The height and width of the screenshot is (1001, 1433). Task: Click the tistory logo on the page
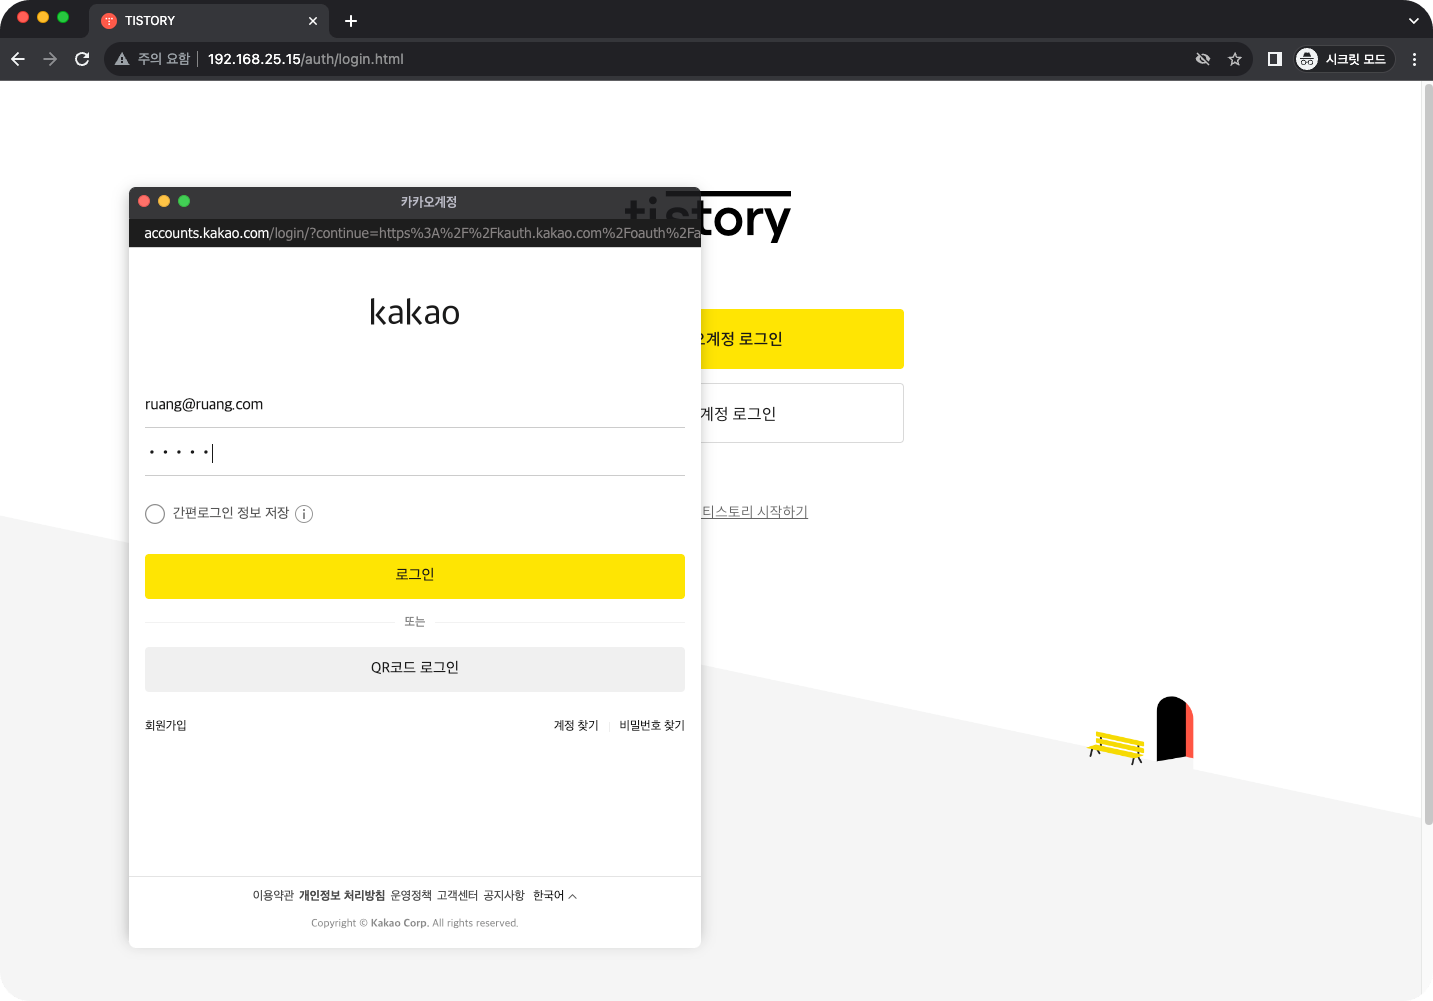tap(746, 217)
